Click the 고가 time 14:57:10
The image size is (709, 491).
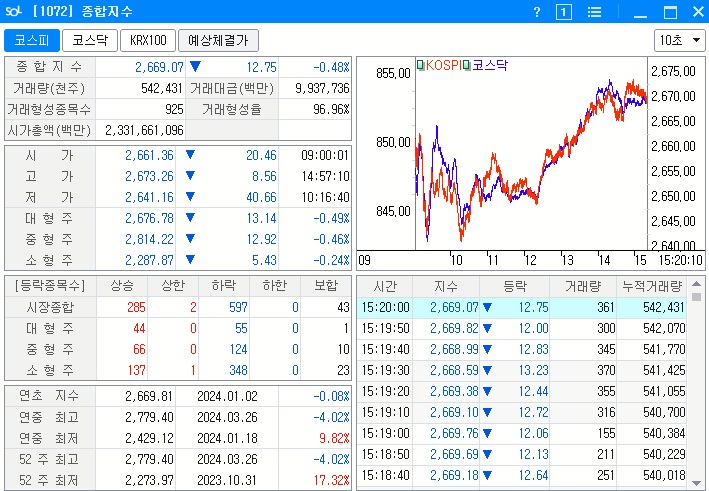click(326, 176)
